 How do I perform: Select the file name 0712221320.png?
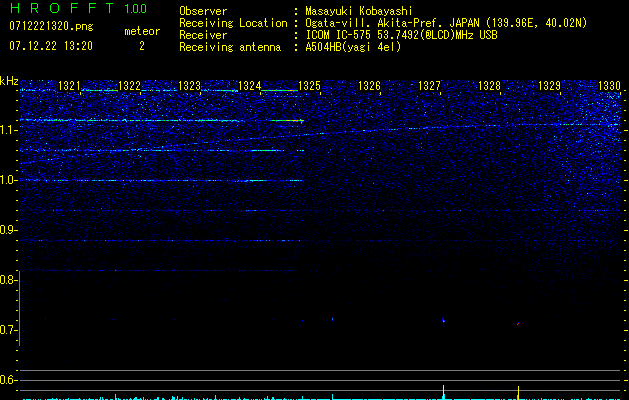point(51,26)
